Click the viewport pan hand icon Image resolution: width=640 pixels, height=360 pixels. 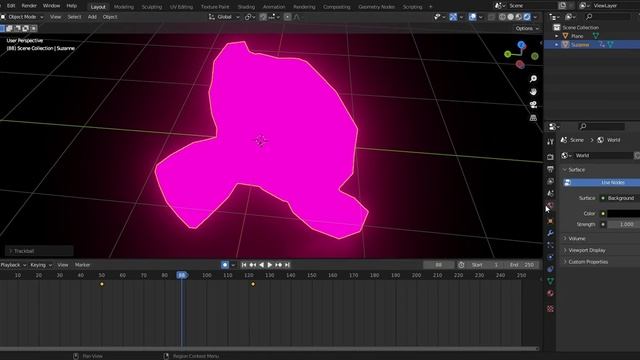[533, 92]
